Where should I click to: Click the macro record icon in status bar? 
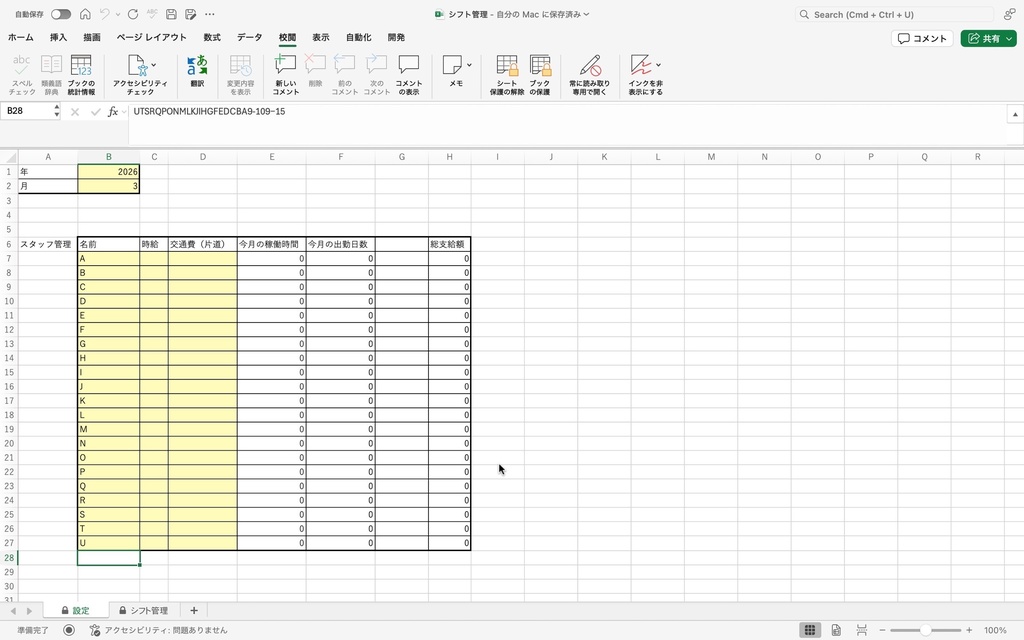tap(69, 630)
